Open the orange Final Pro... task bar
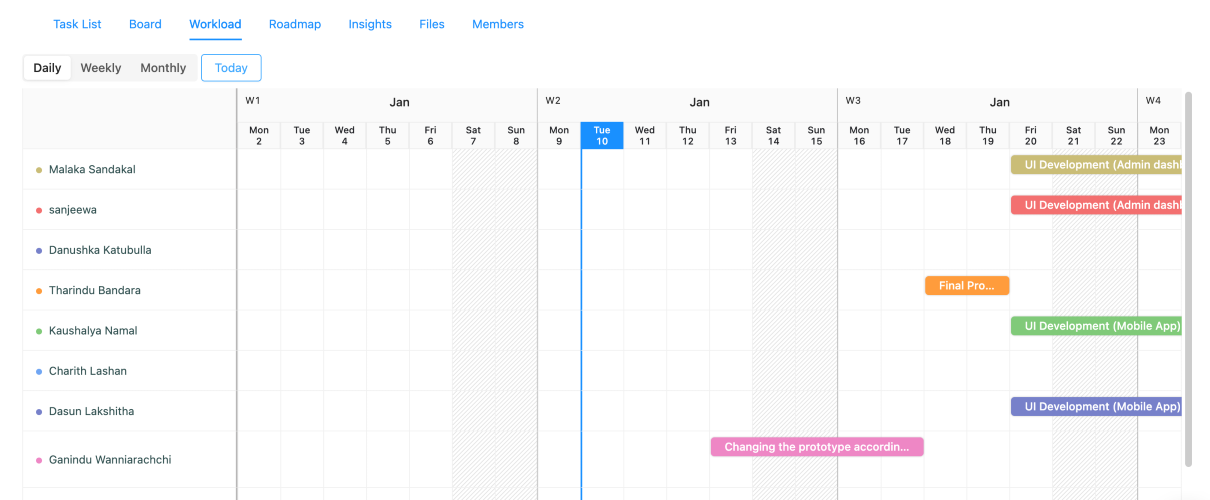Screen dimensions: 1210x500 click(967, 286)
